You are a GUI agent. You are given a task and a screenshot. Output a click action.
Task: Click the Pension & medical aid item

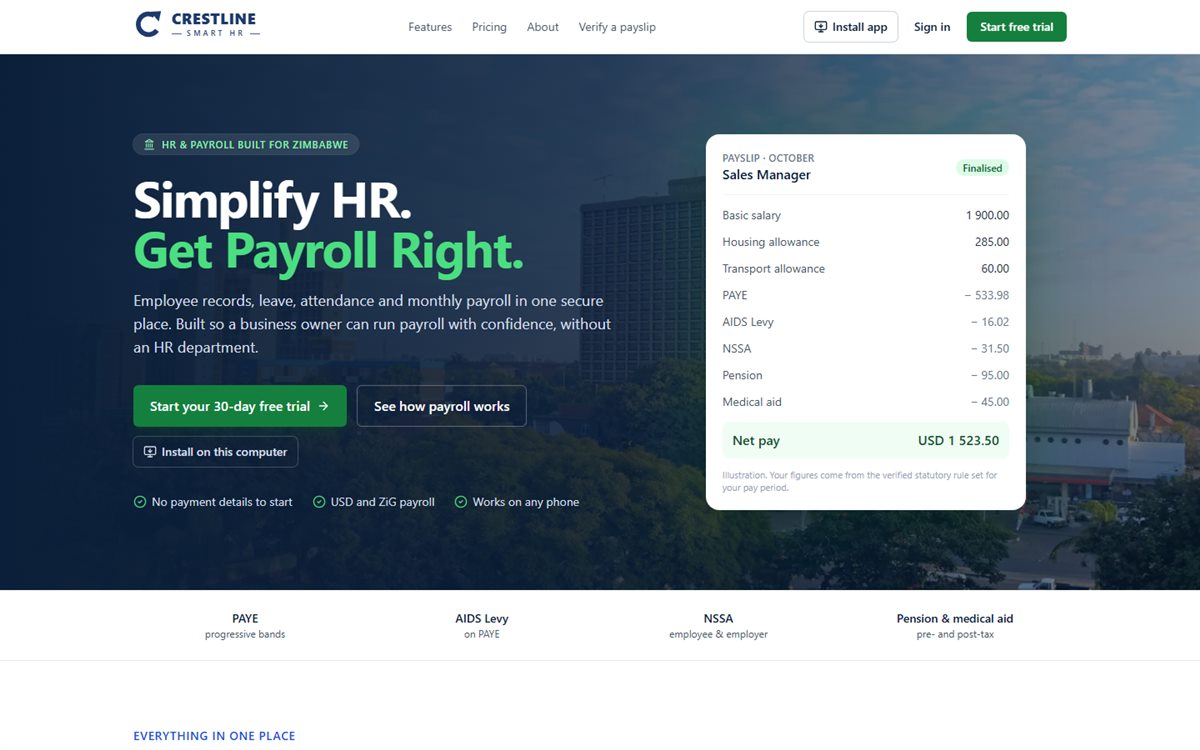click(x=955, y=626)
